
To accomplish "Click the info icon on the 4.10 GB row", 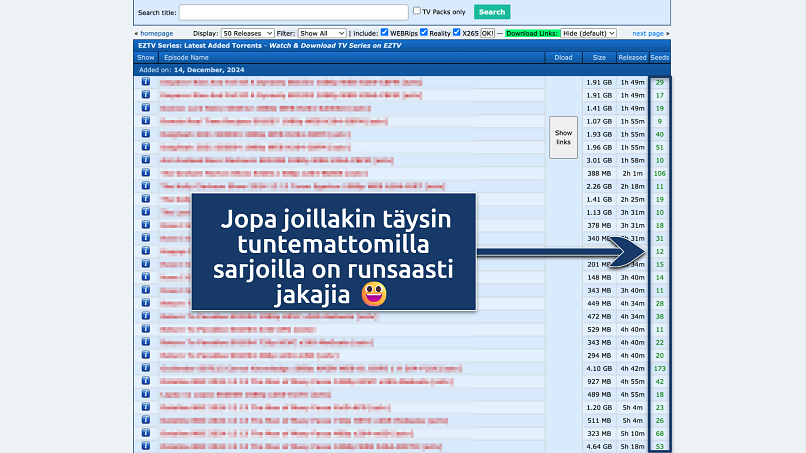I will 145,368.
